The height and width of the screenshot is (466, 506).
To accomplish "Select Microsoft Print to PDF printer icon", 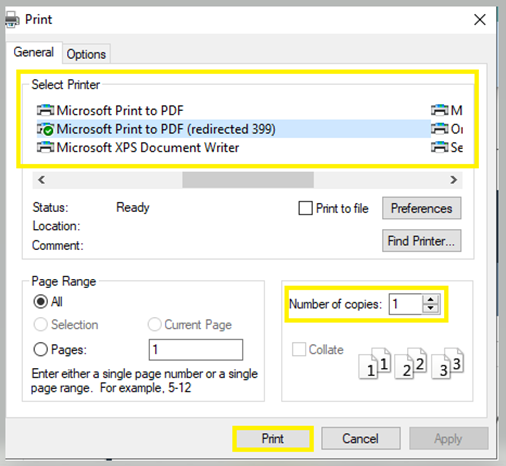I will pyautogui.click(x=45, y=110).
